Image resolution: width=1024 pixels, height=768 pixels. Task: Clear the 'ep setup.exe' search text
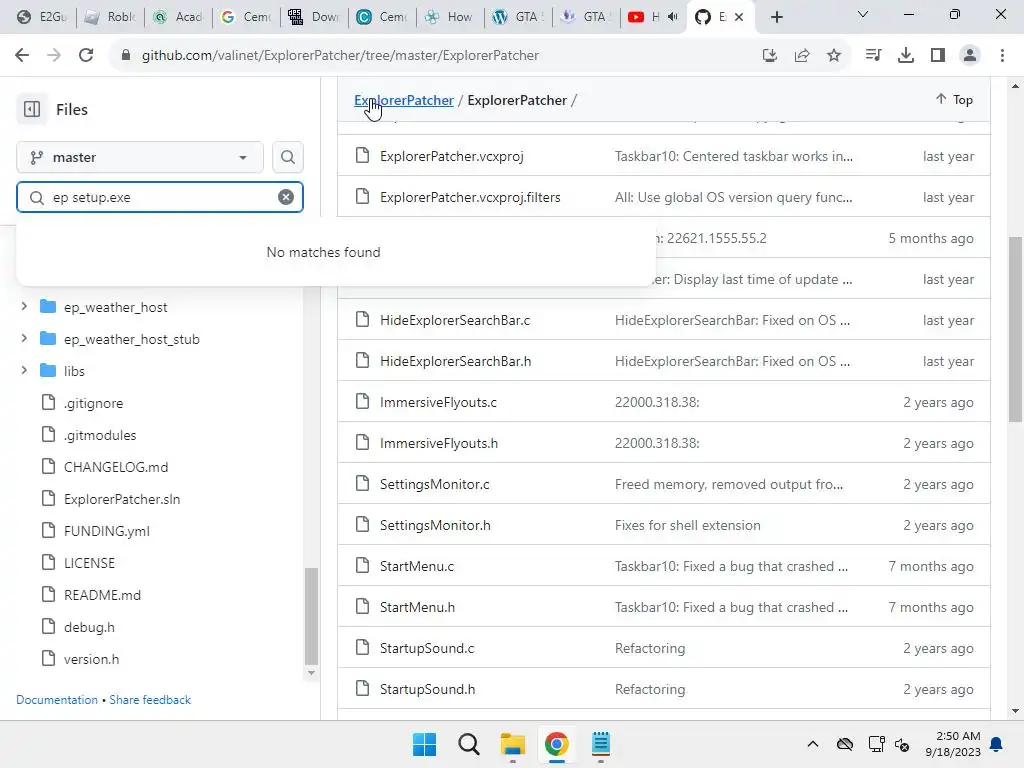click(286, 197)
